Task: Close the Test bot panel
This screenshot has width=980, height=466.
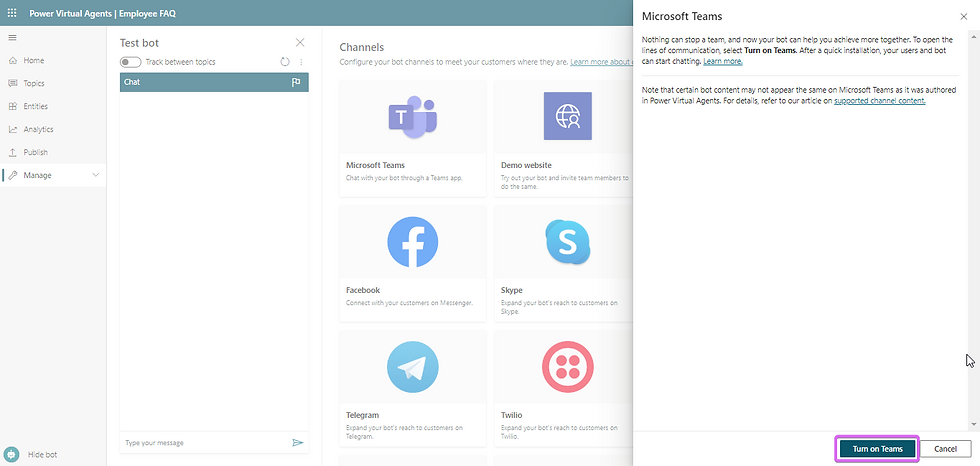Action: 300,42
